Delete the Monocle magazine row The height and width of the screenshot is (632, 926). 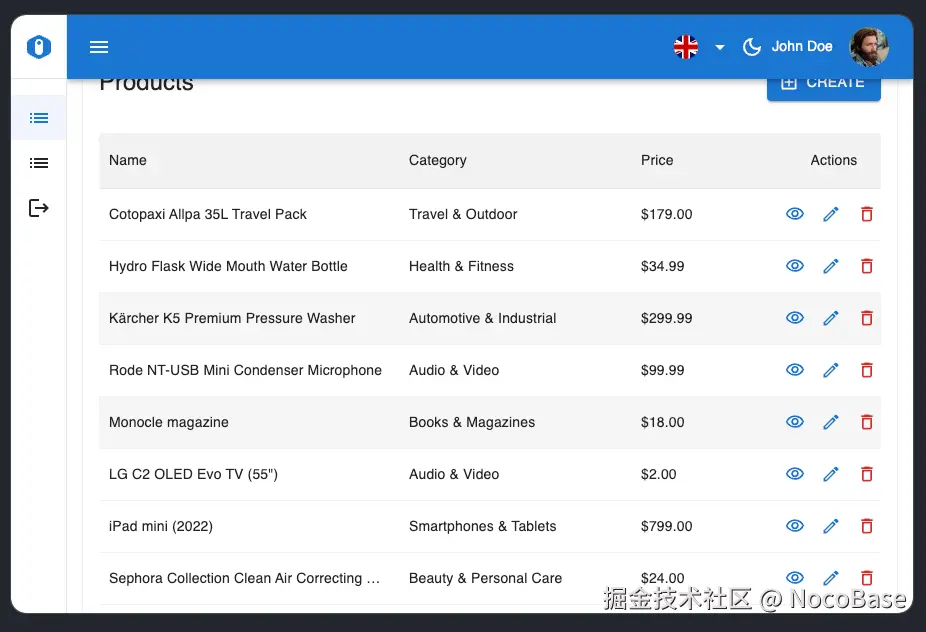point(866,422)
